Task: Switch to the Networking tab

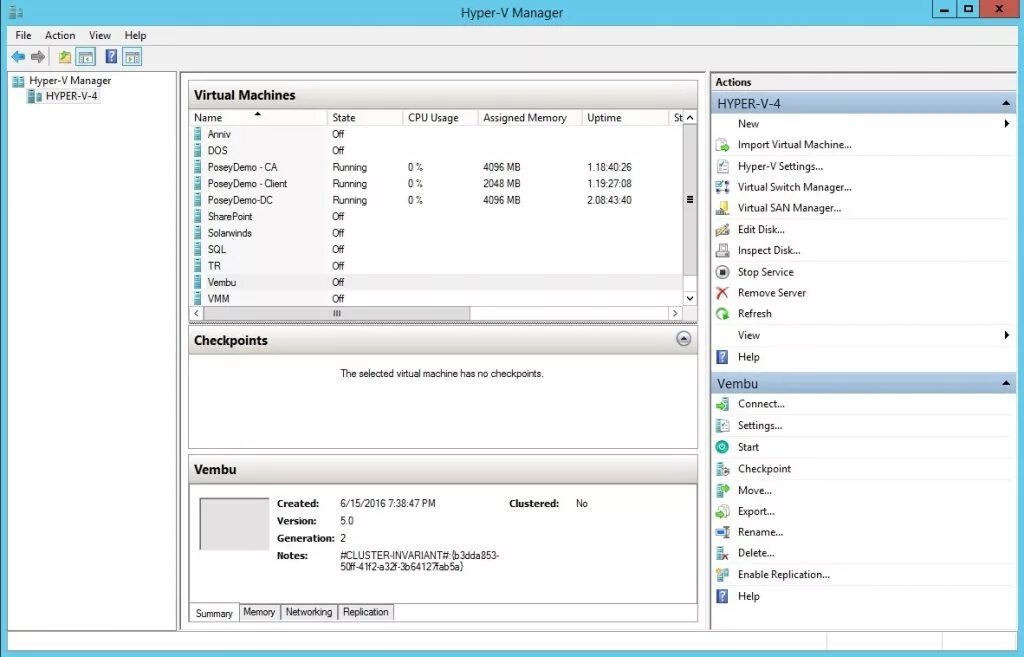Action: 309,612
